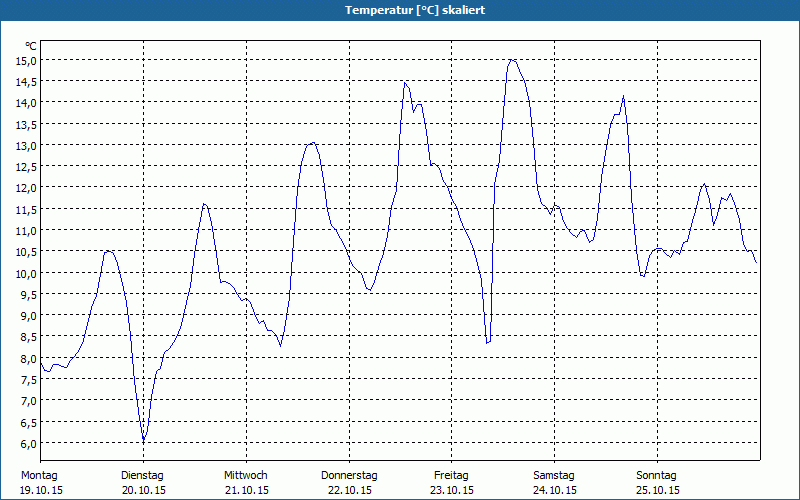Viewport: 800px width, 500px height.
Task: Click the Samstag day label
Action: tap(554, 476)
